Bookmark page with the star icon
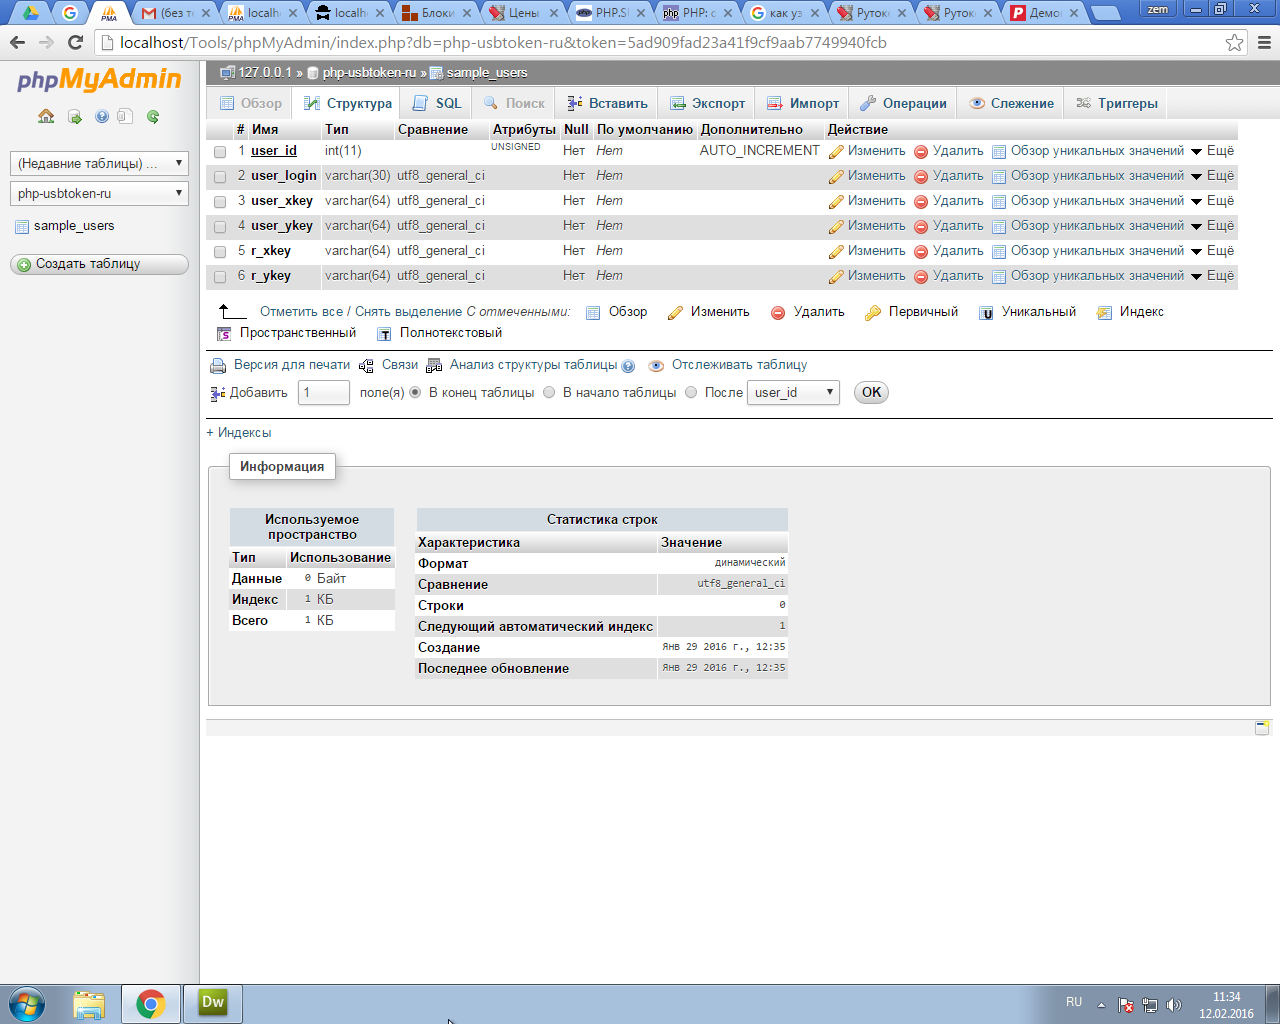 tap(1235, 42)
